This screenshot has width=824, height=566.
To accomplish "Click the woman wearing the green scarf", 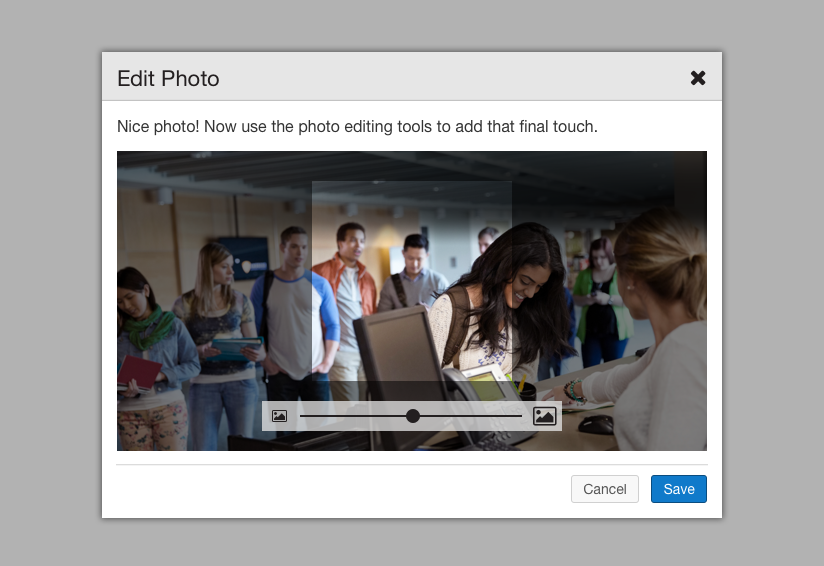I will click(x=148, y=340).
